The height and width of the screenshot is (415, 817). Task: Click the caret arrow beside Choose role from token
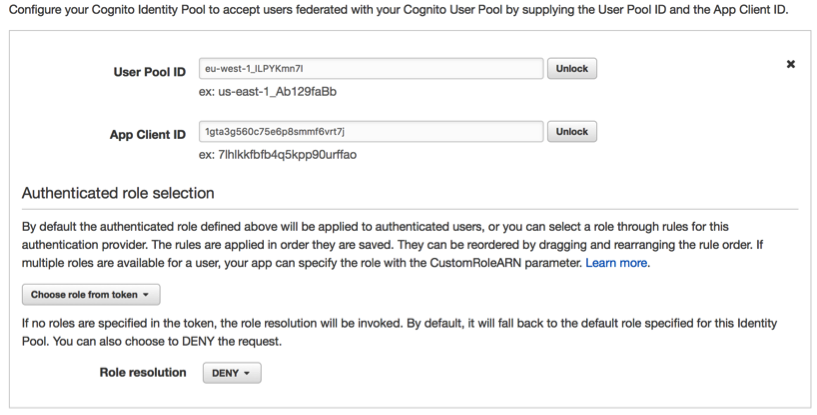(146, 296)
